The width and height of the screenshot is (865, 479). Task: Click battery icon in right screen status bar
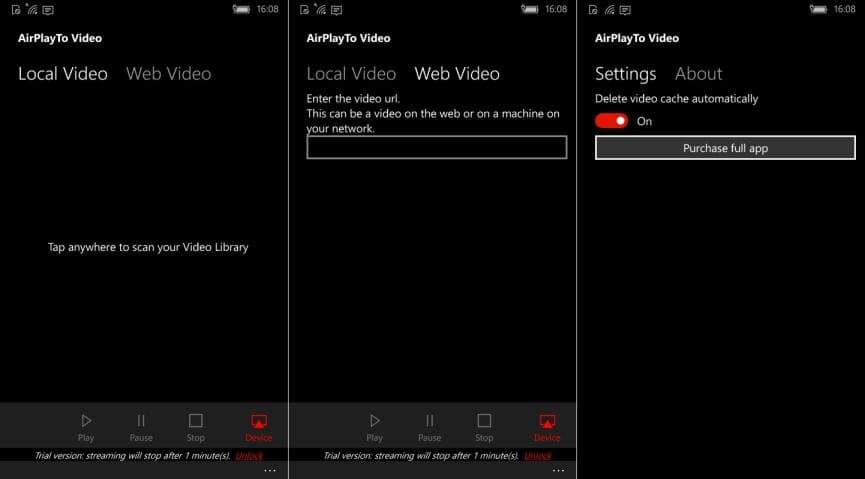tap(818, 9)
